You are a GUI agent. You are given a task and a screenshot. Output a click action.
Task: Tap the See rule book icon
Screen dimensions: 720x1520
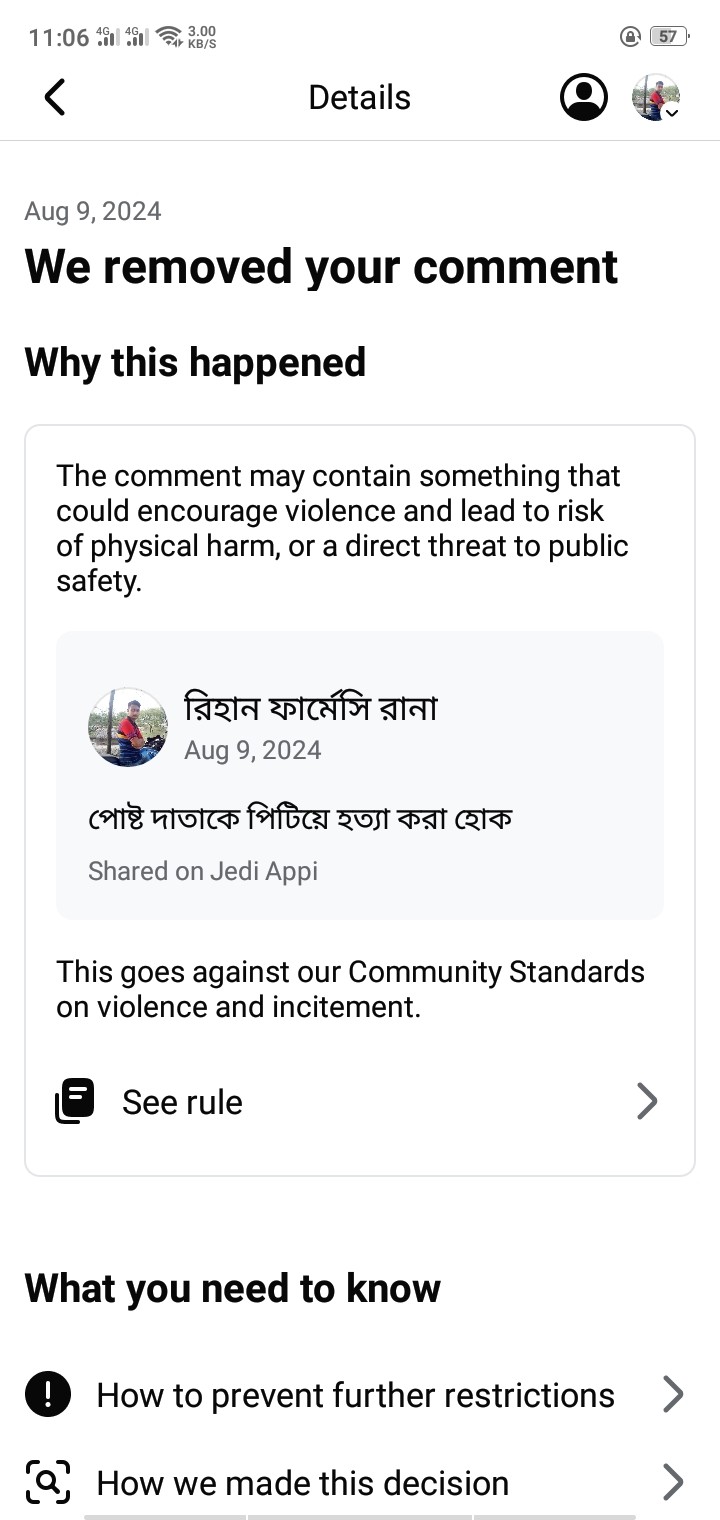75,1101
